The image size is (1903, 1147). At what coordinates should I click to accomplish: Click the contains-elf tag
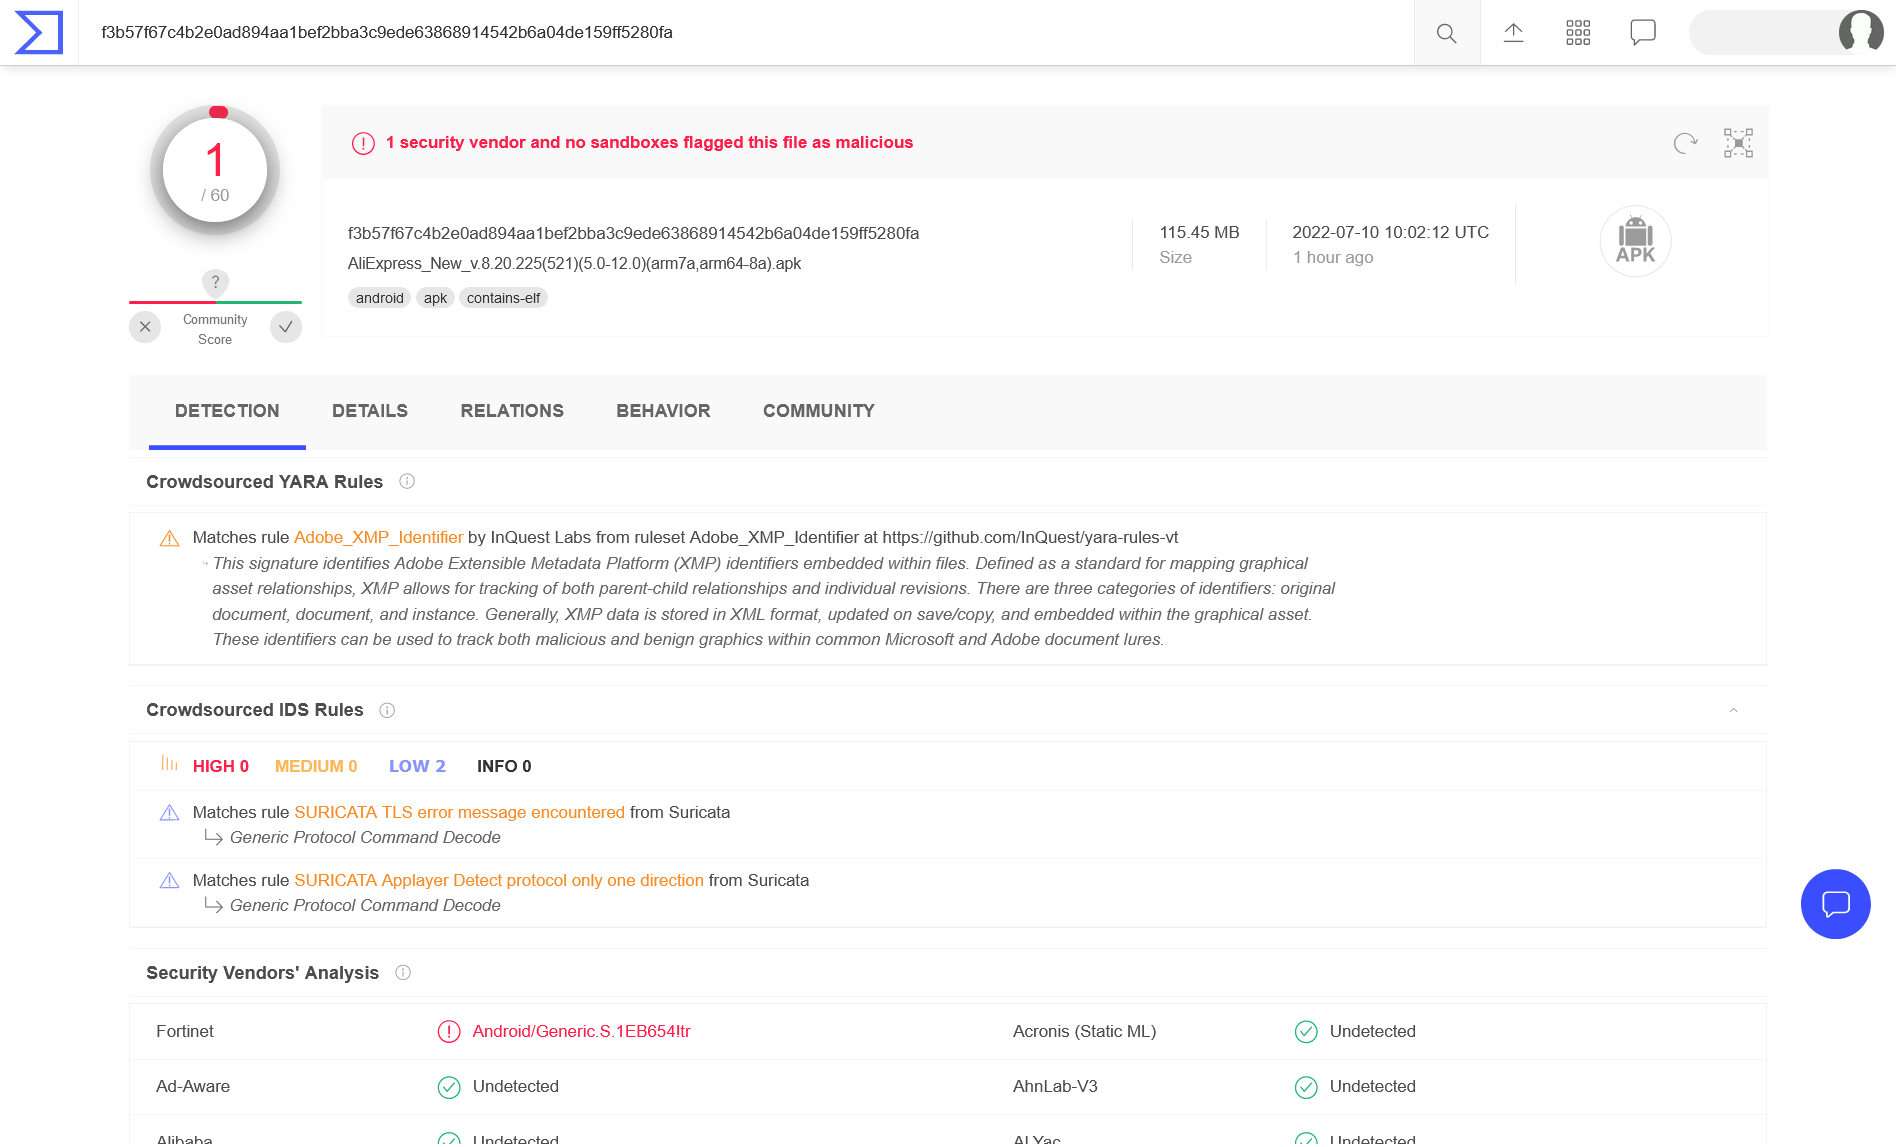pos(503,298)
